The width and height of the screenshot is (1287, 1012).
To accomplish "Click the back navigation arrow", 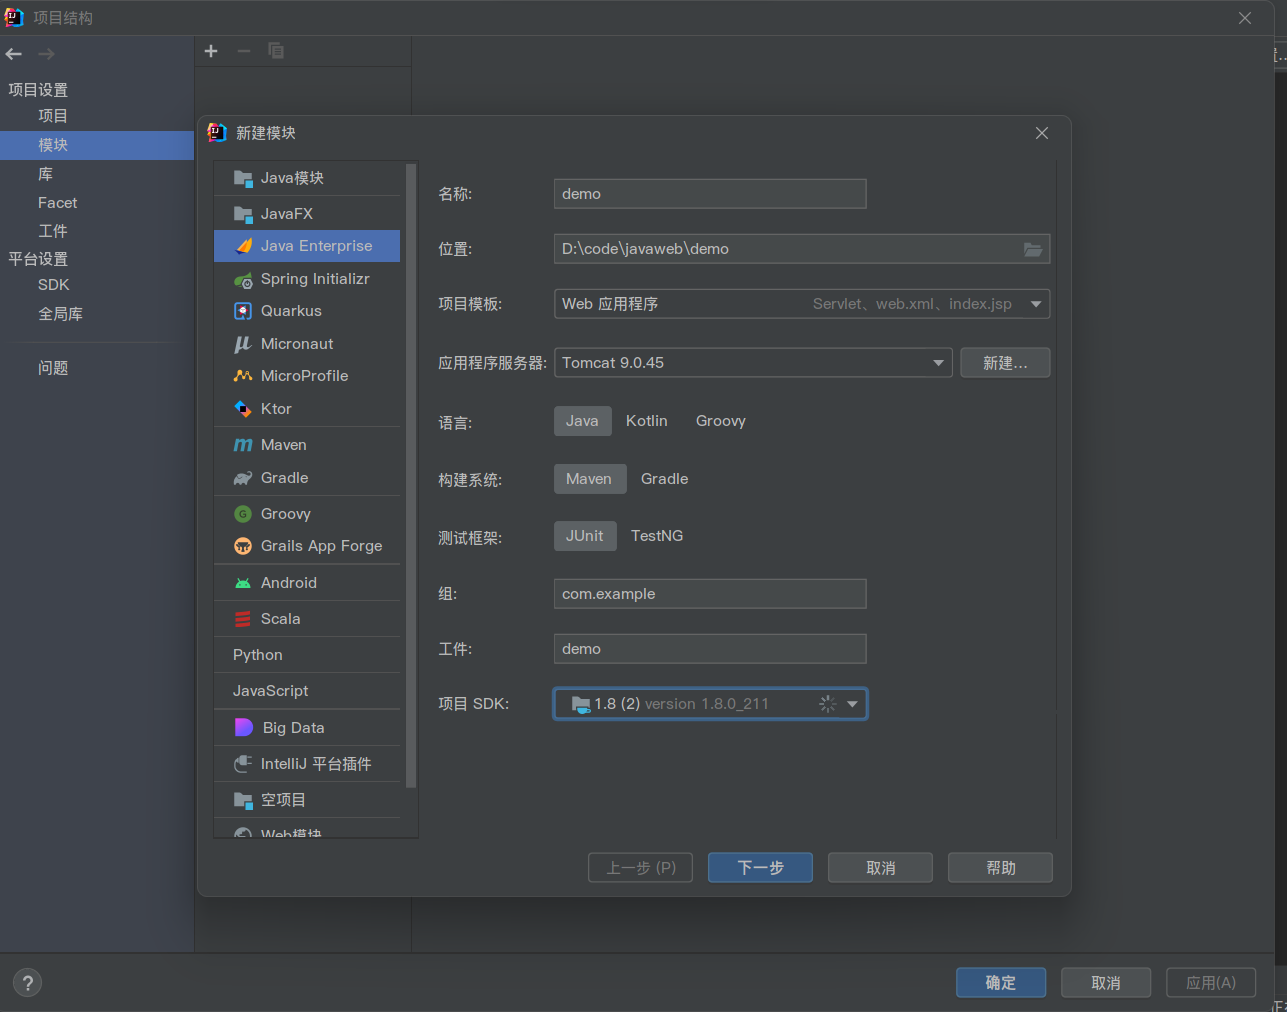I will click(14, 54).
